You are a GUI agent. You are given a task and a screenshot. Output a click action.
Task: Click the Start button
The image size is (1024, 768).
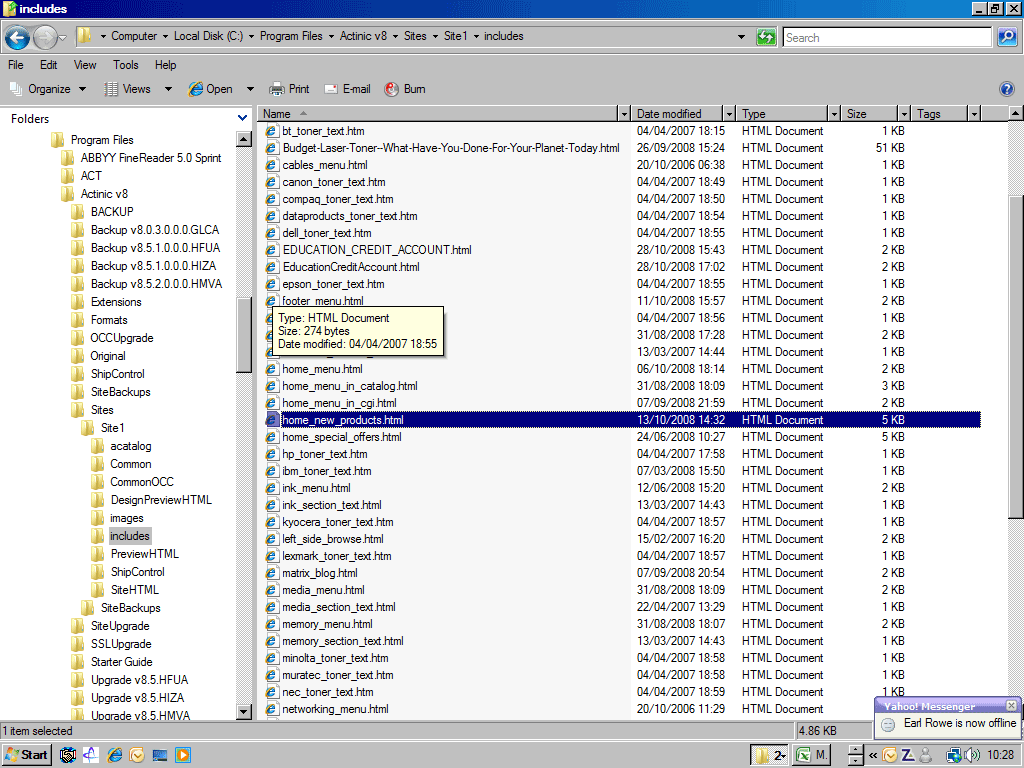27,755
